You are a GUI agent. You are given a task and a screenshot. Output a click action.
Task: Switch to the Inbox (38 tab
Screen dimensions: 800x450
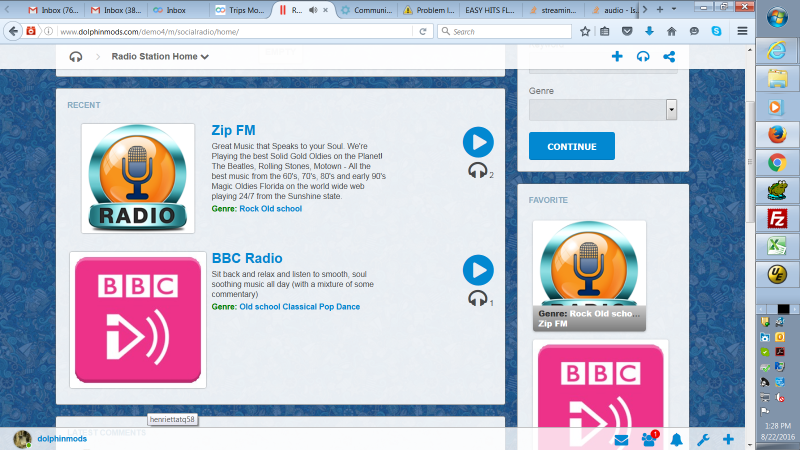[x=116, y=10]
